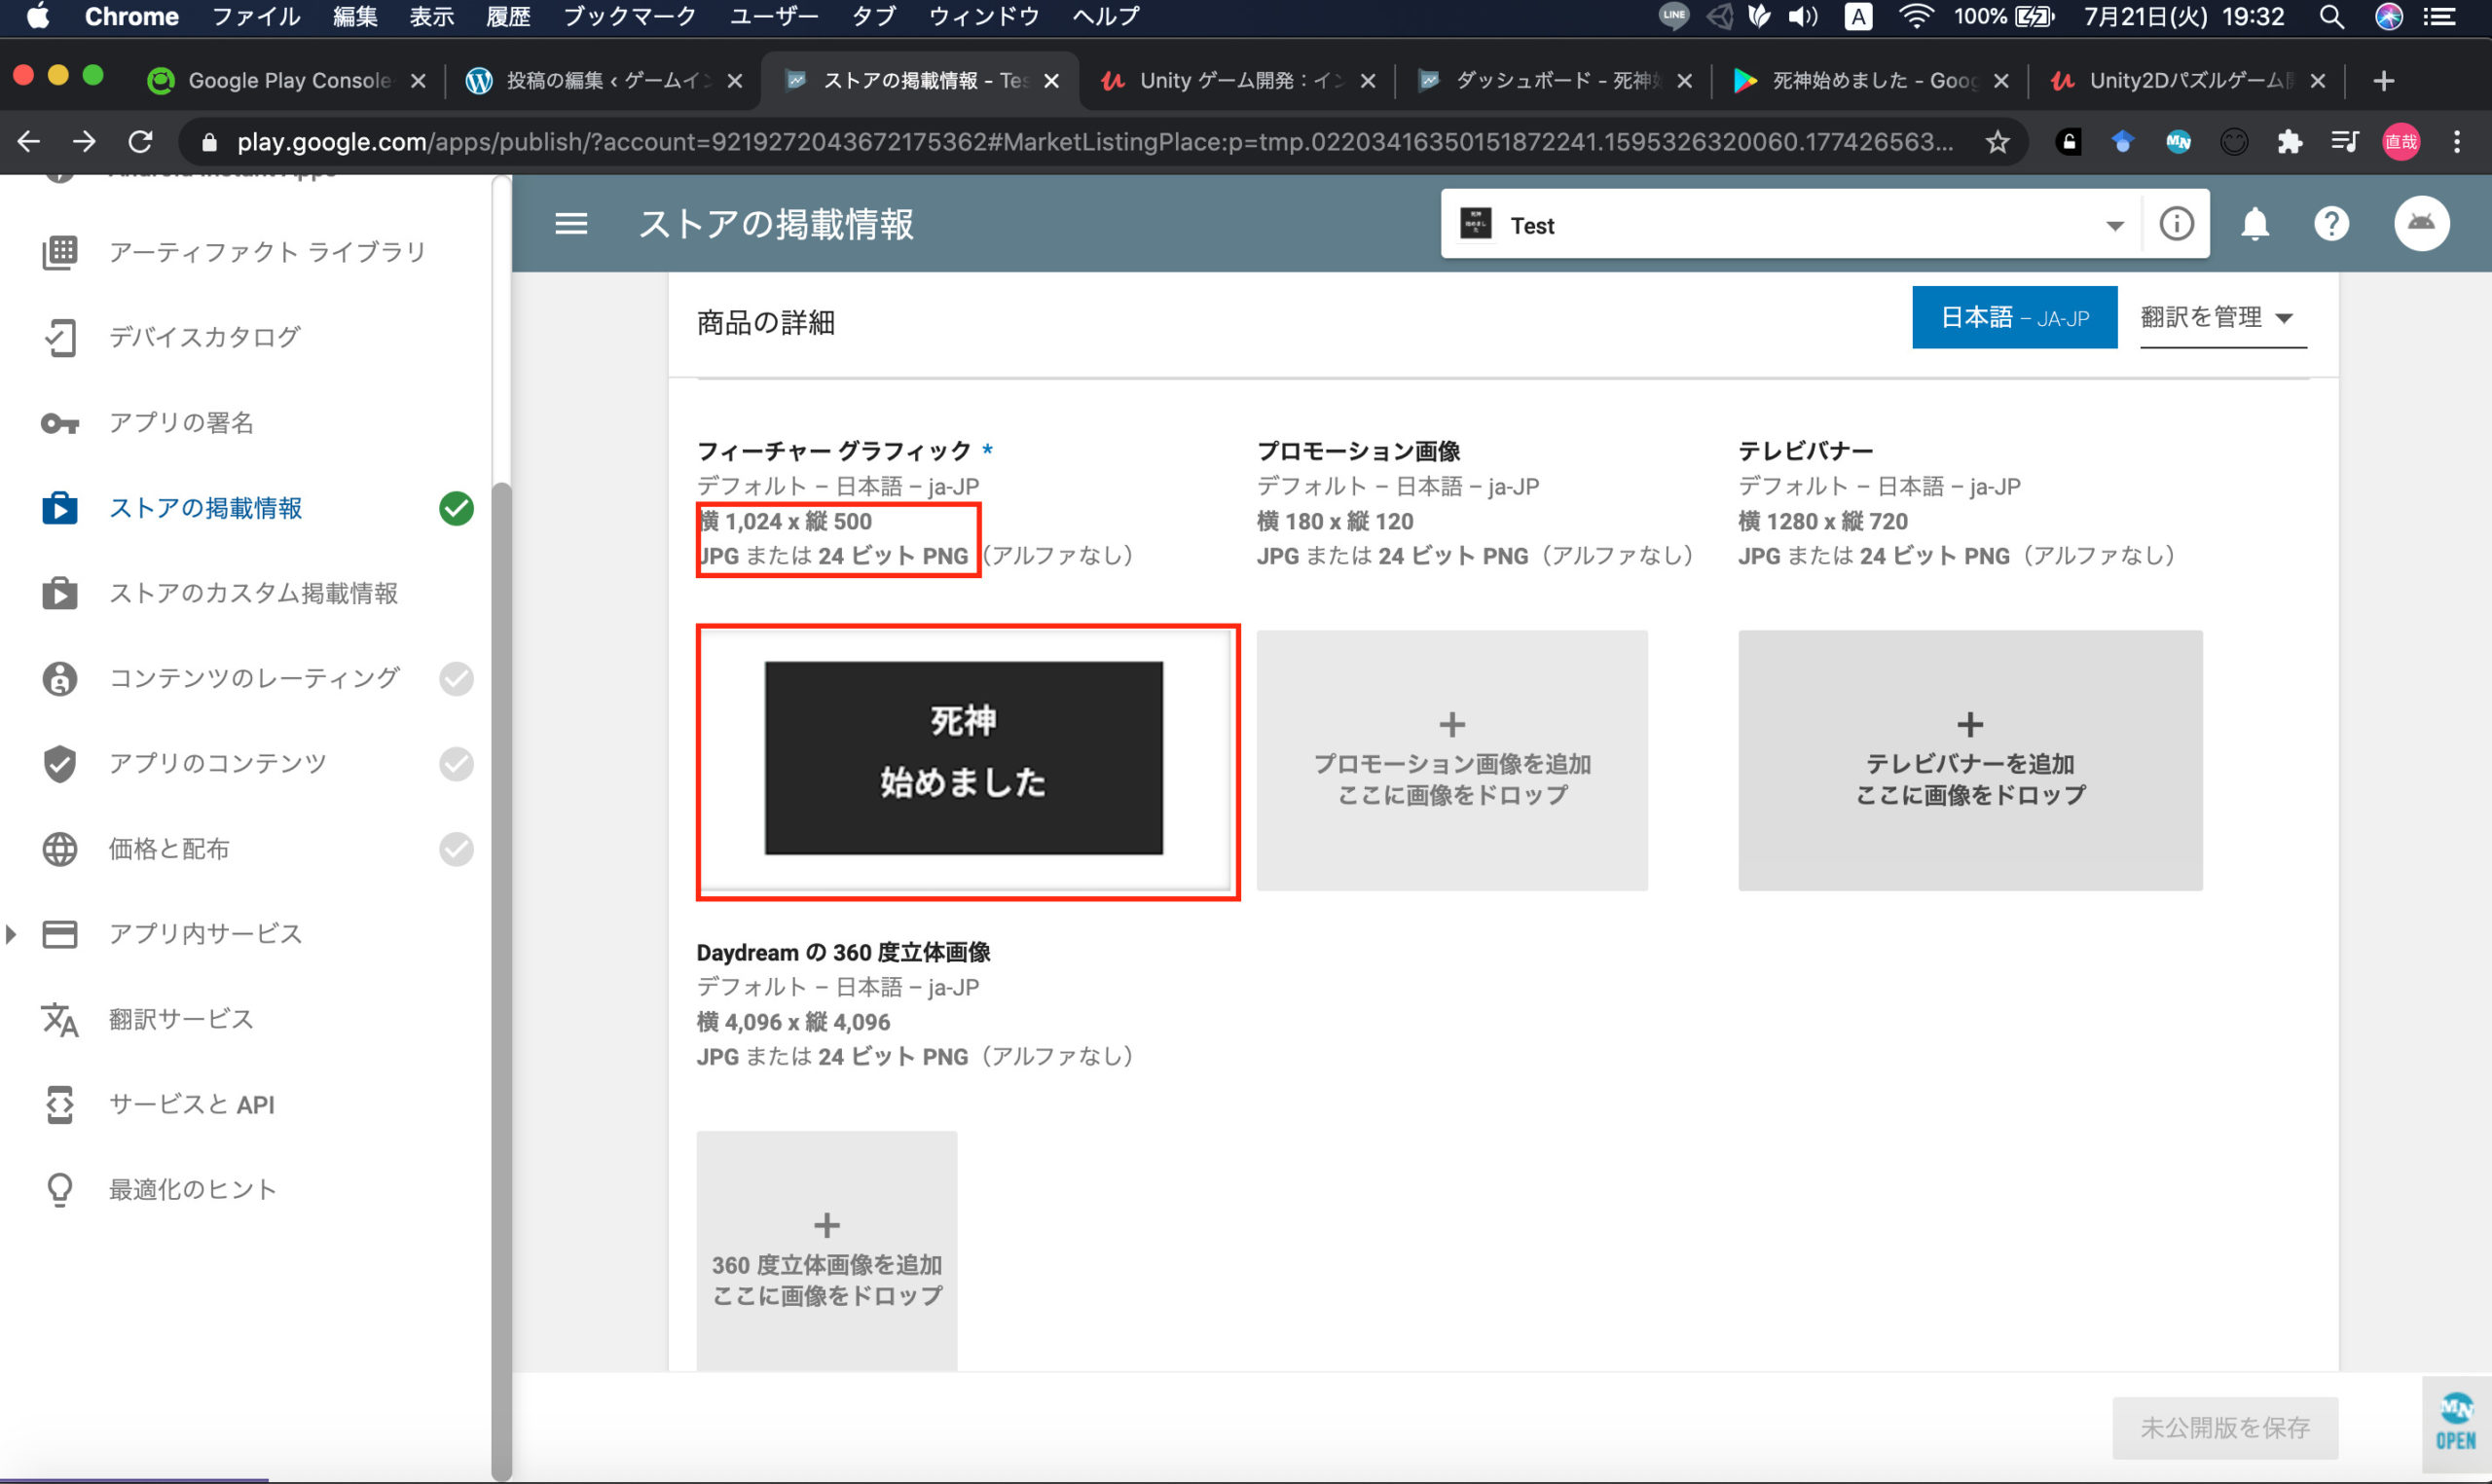Click the Pricing and Distribution globe icon
Viewport: 2492px width, 1484px height.
click(x=60, y=849)
